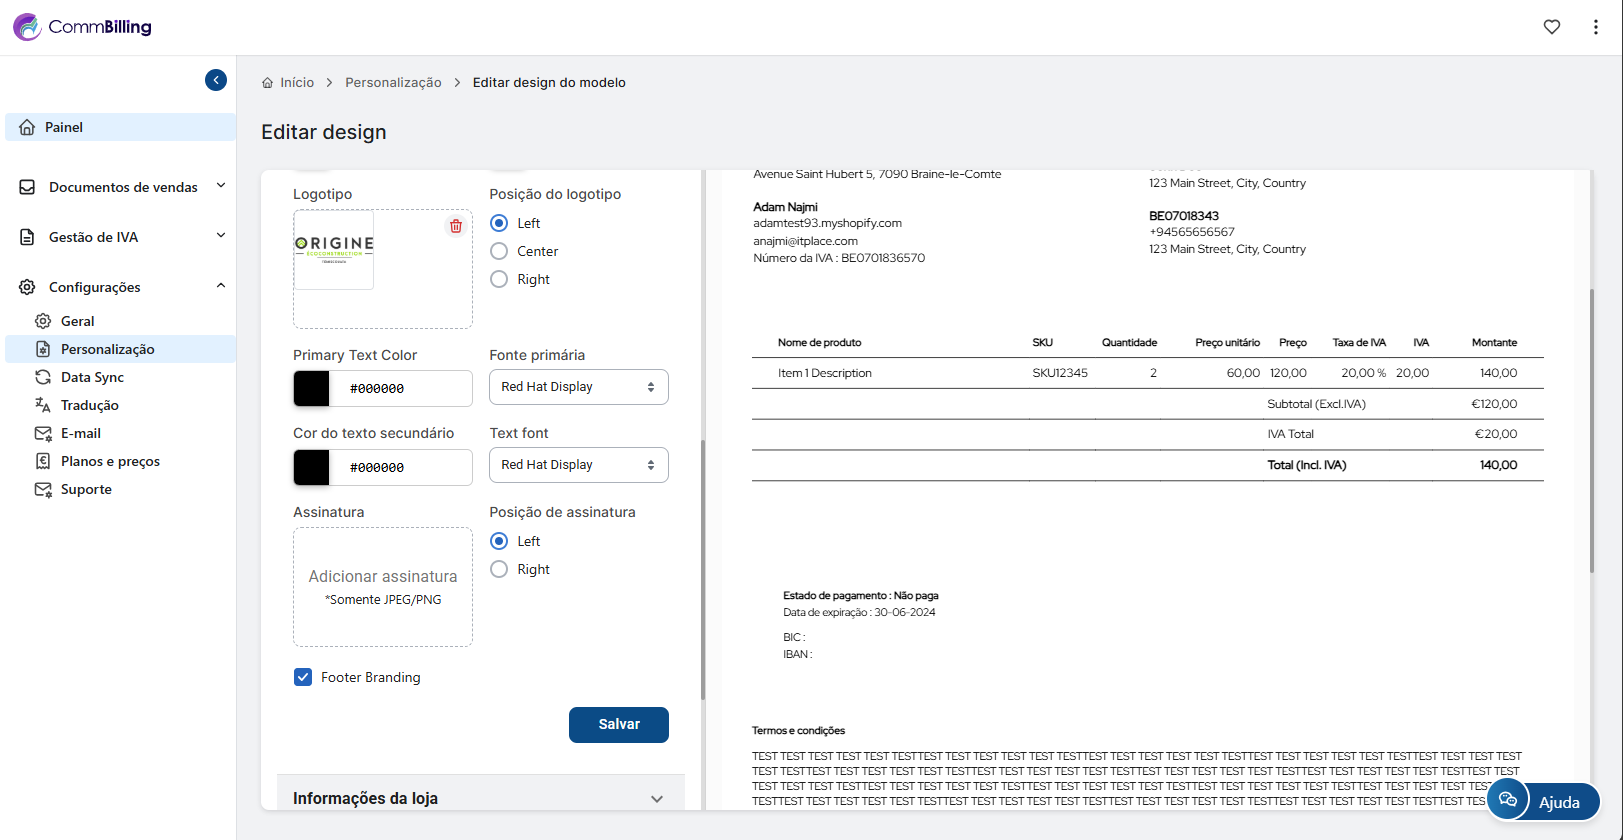Uncheck the Footer Branding checkbox
This screenshot has width=1623, height=840.
303,677
